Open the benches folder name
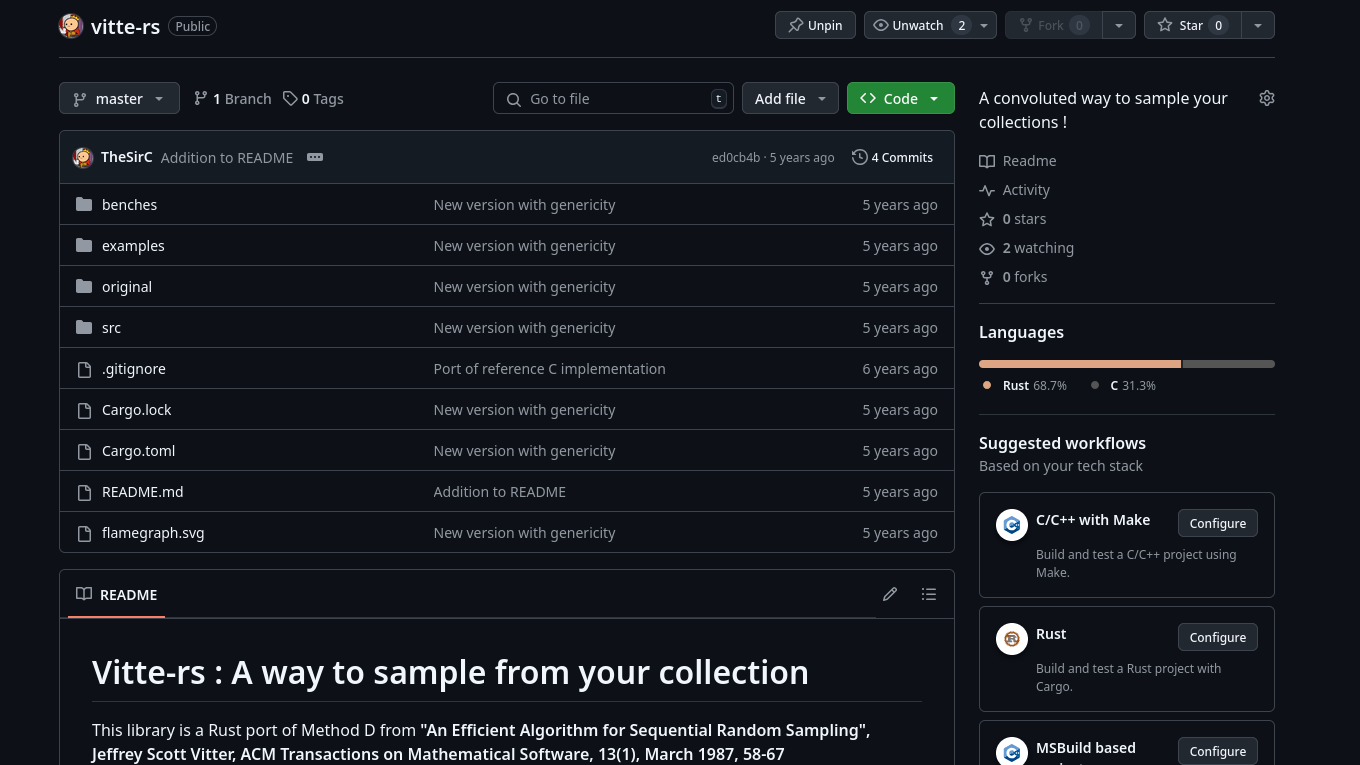 (x=129, y=204)
